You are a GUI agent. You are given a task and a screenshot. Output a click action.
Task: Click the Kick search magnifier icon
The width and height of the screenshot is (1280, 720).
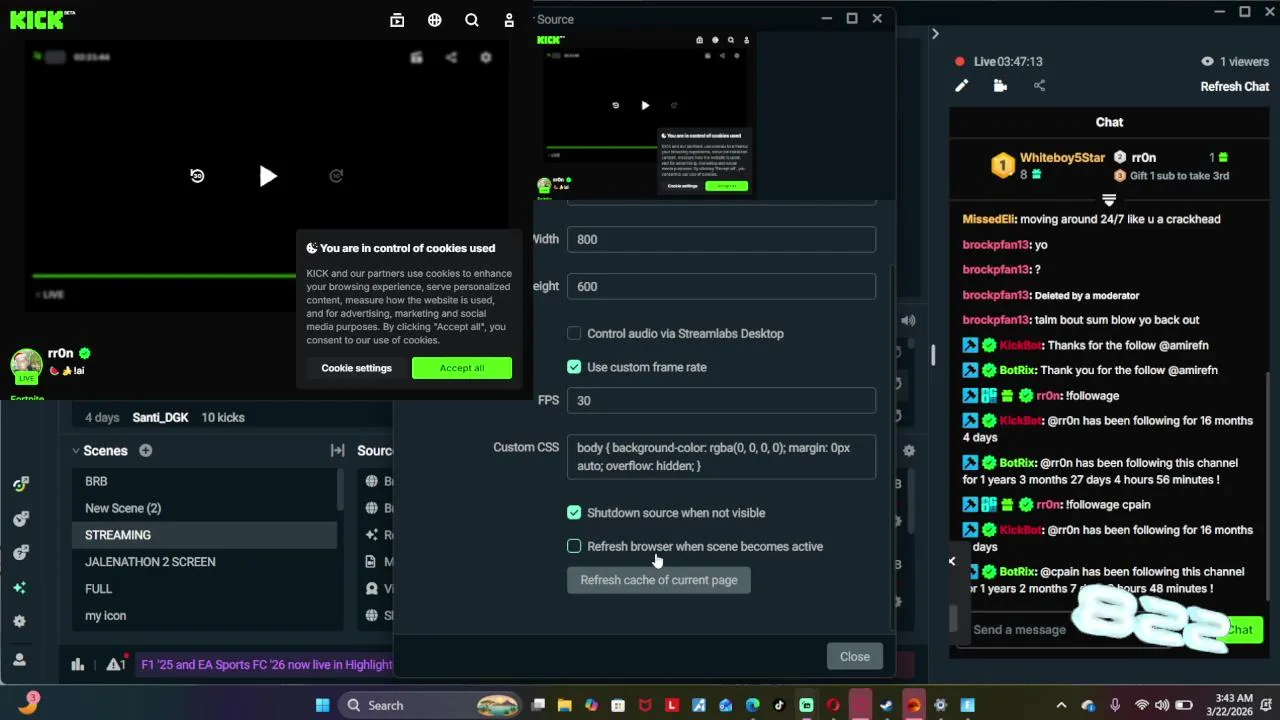(472, 20)
